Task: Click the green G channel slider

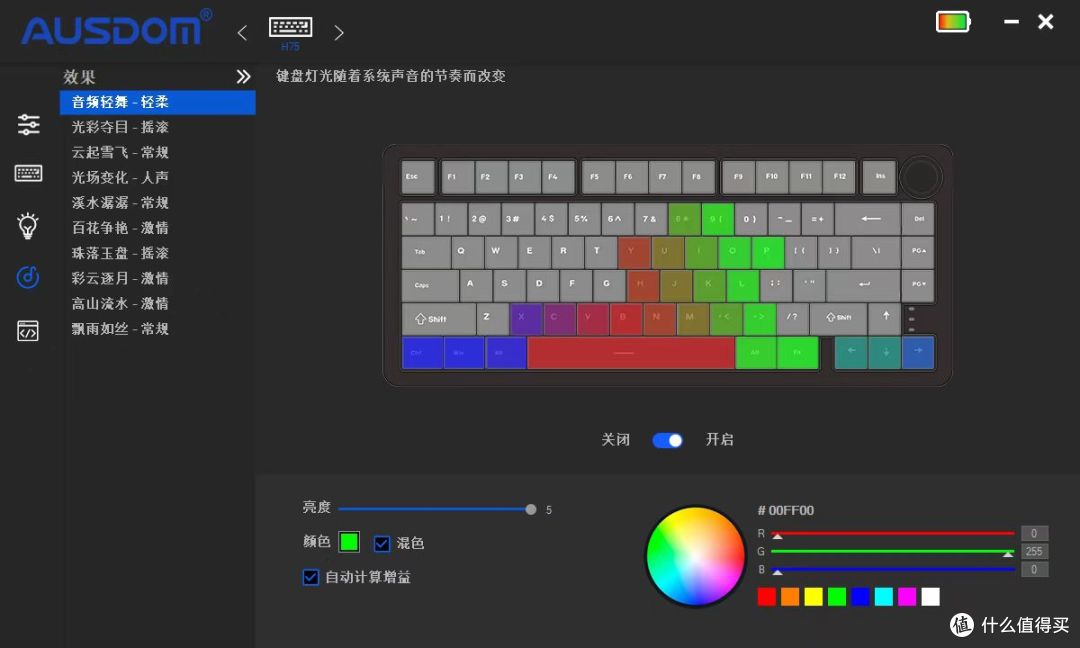Action: tap(893, 552)
